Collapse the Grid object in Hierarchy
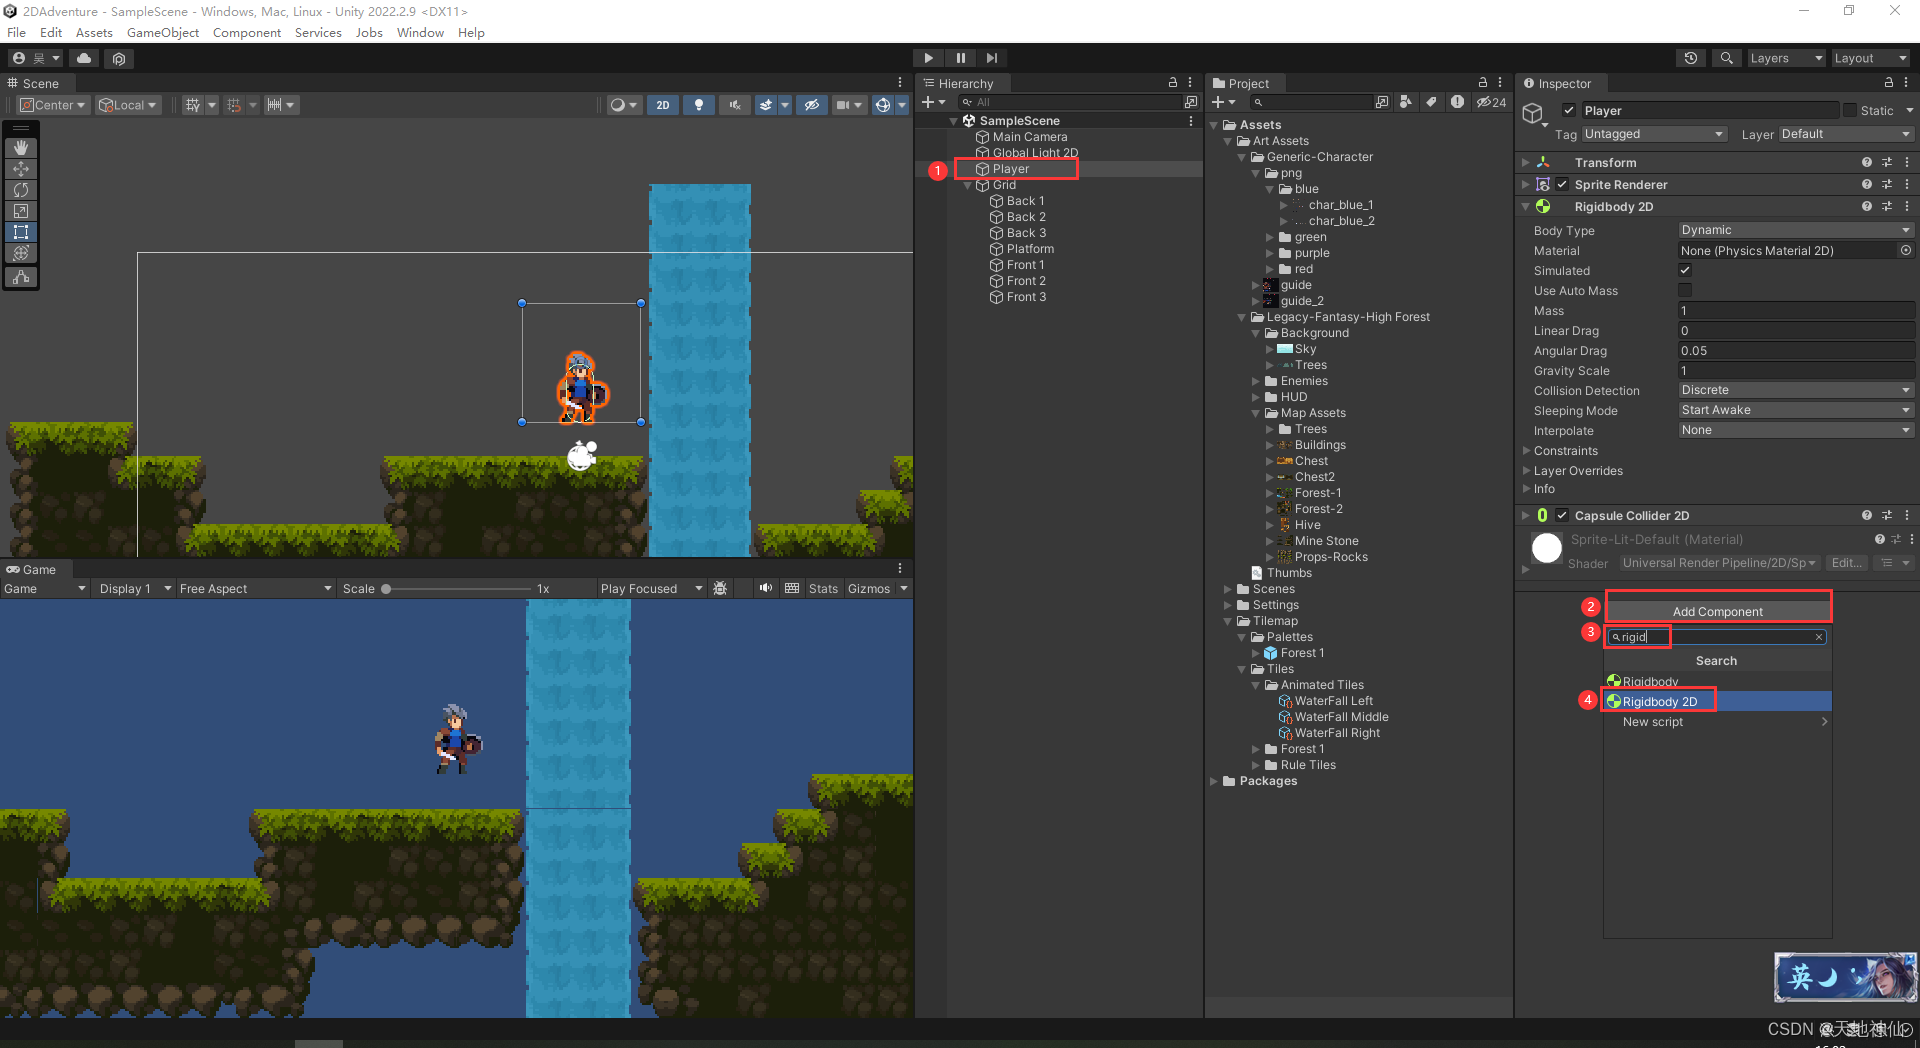Screen dimensions: 1920x1048 coord(967,185)
